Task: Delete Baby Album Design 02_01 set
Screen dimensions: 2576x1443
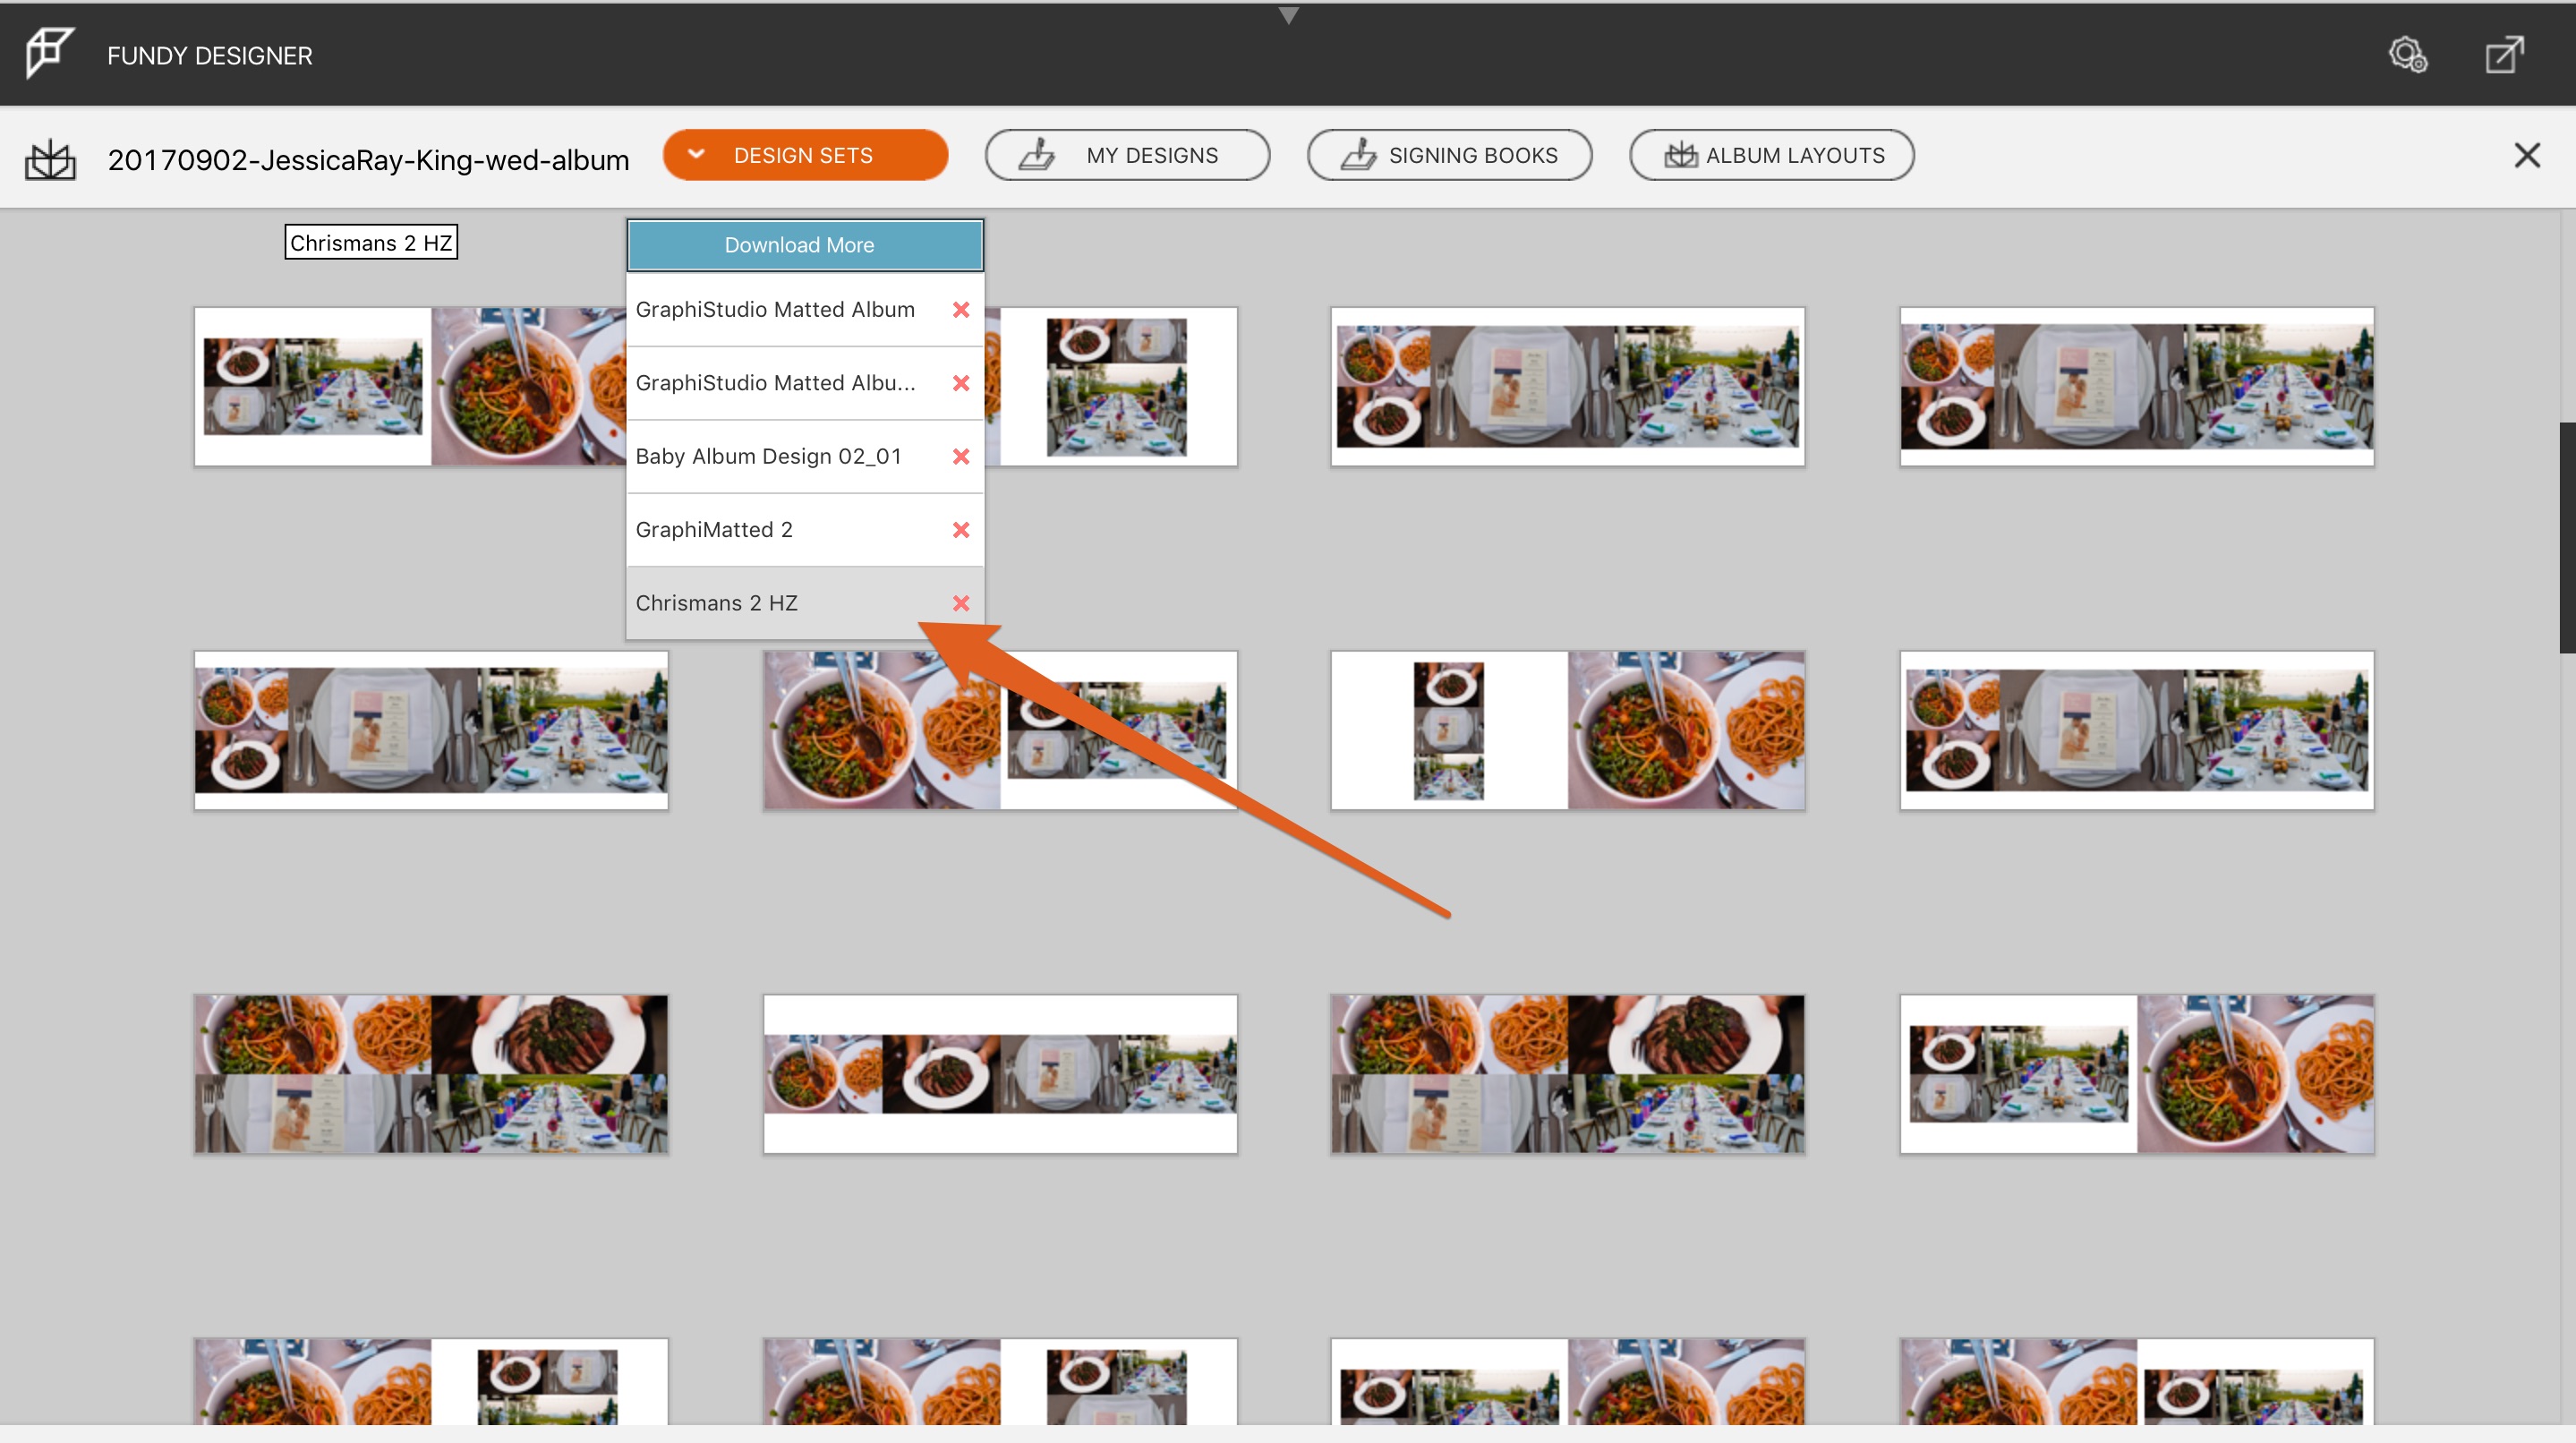Action: point(961,456)
